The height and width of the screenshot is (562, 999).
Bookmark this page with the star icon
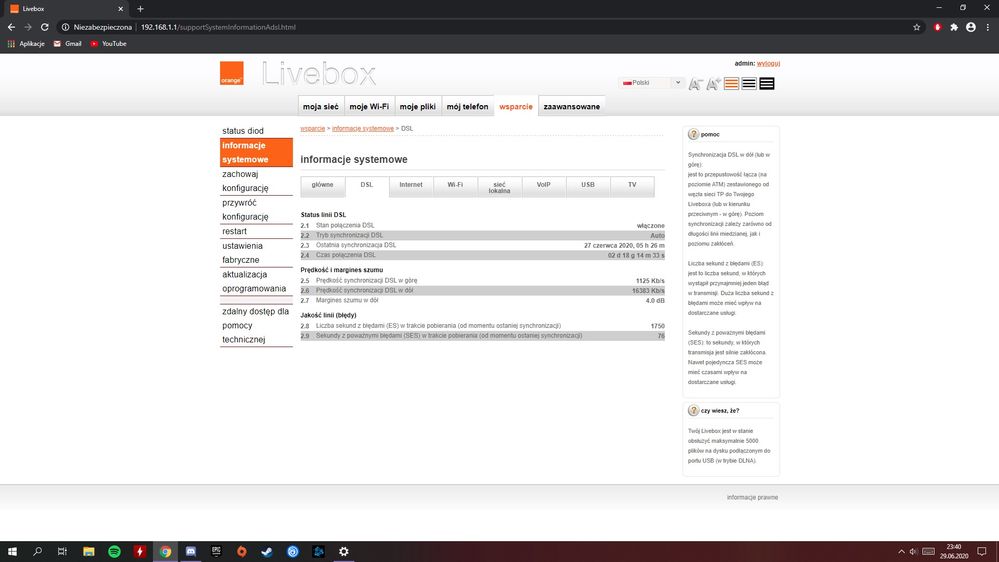coord(917,27)
